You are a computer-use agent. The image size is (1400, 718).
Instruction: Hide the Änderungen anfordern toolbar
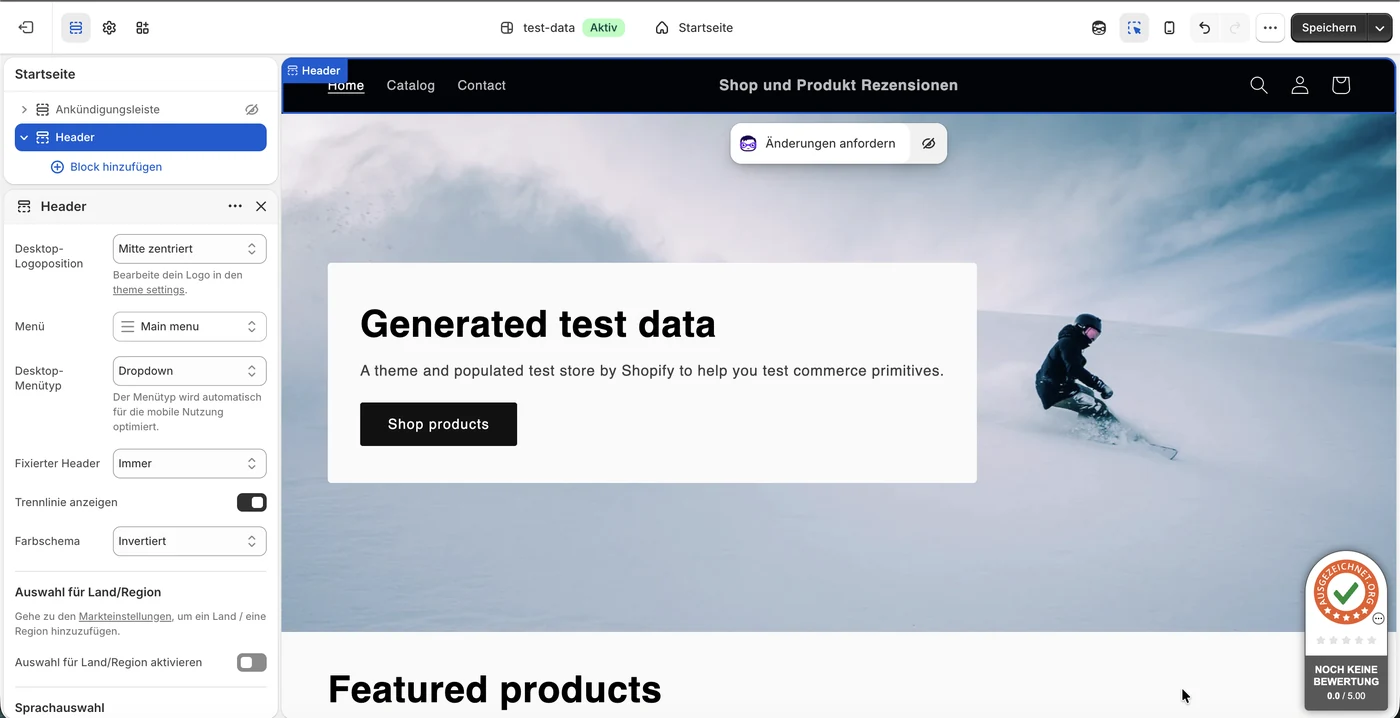928,144
